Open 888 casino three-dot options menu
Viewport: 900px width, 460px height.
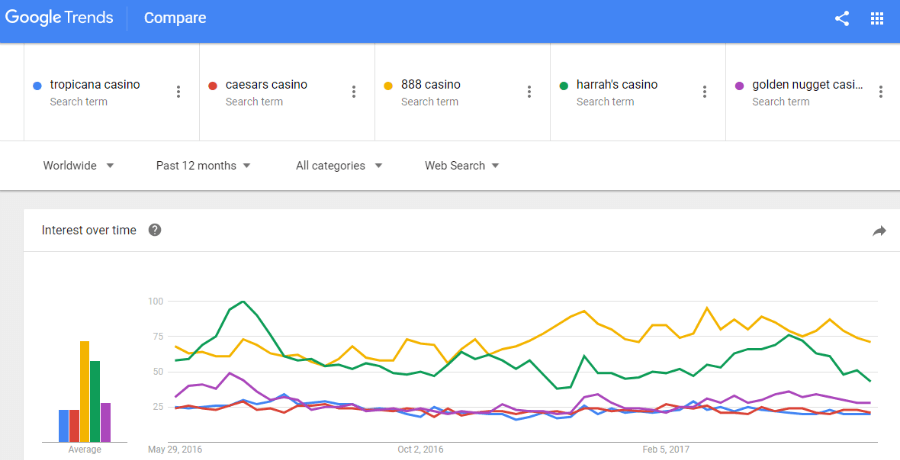pos(529,92)
